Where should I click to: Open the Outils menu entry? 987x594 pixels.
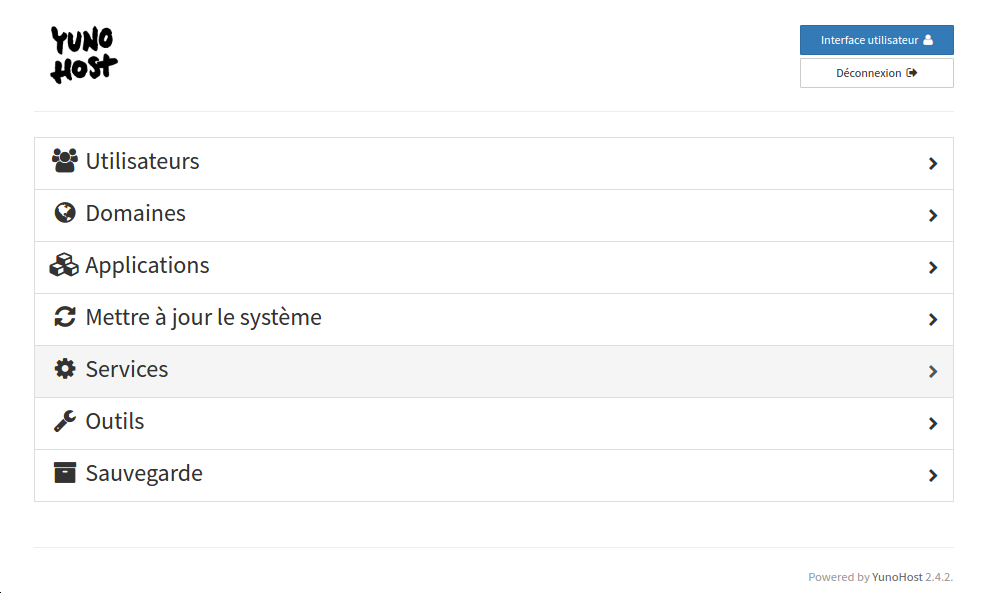tap(494, 423)
